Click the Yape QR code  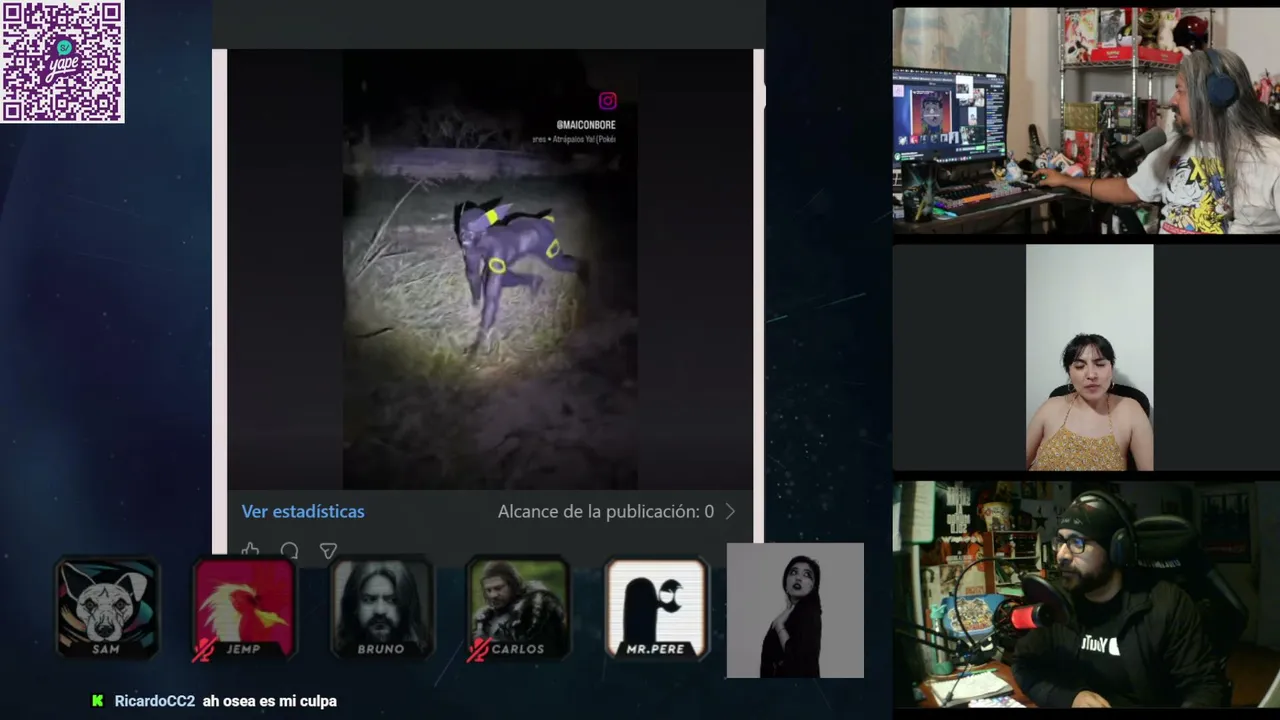62,61
